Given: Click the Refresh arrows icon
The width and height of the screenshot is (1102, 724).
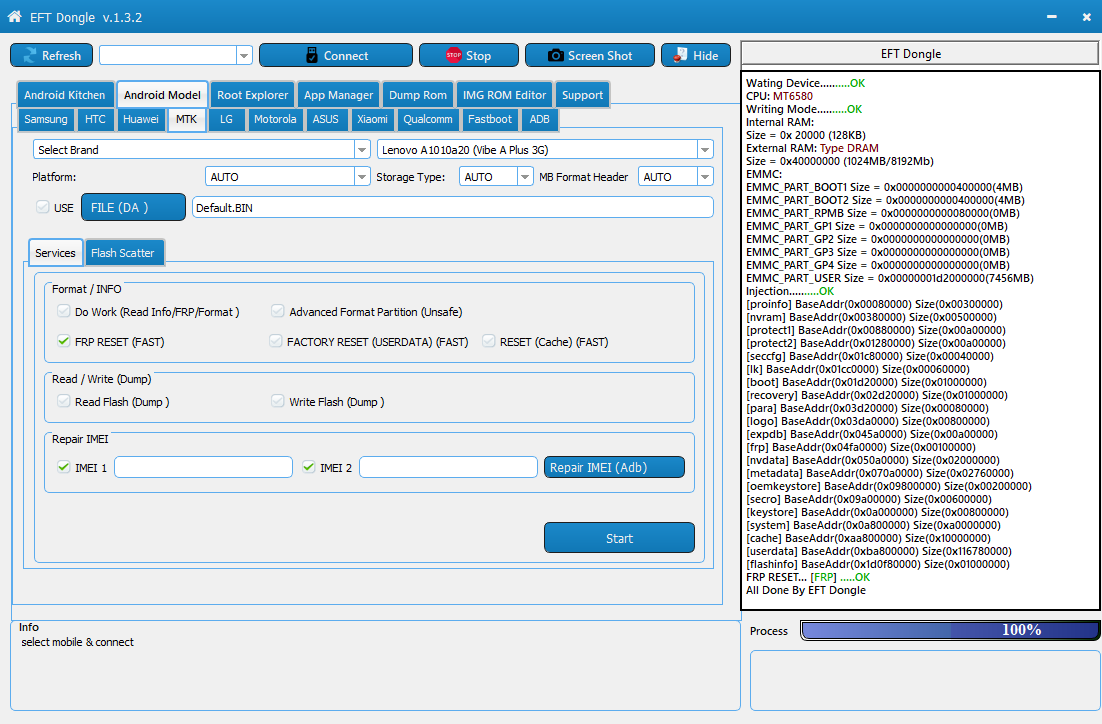Looking at the screenshot, I should click(x=29, y=56).
